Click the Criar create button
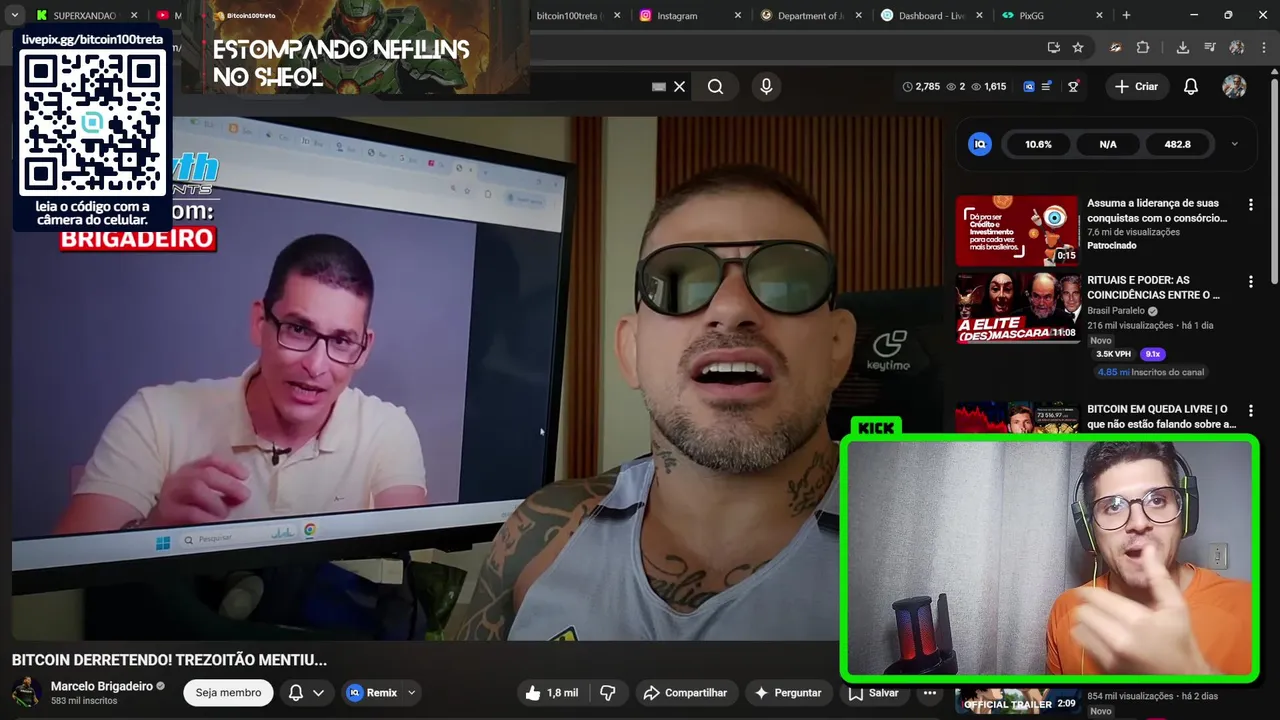This screenshot has height=720, width=1280. pos(1136,87)
